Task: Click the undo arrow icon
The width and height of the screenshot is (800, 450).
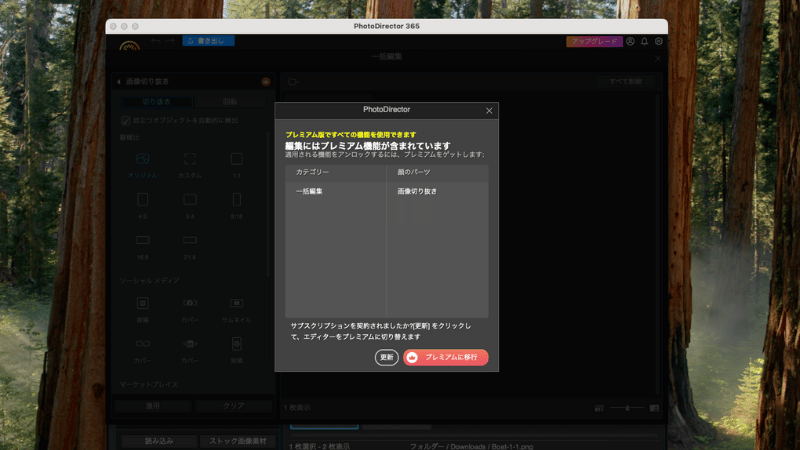Action: [156, 41]
